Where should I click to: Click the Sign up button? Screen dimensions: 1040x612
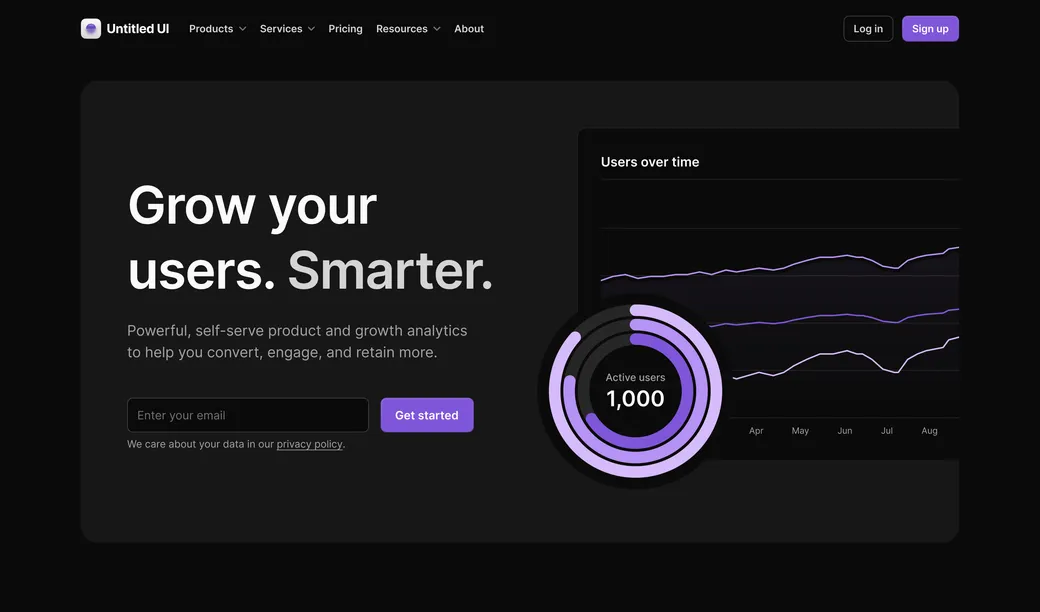coord(930,29)
